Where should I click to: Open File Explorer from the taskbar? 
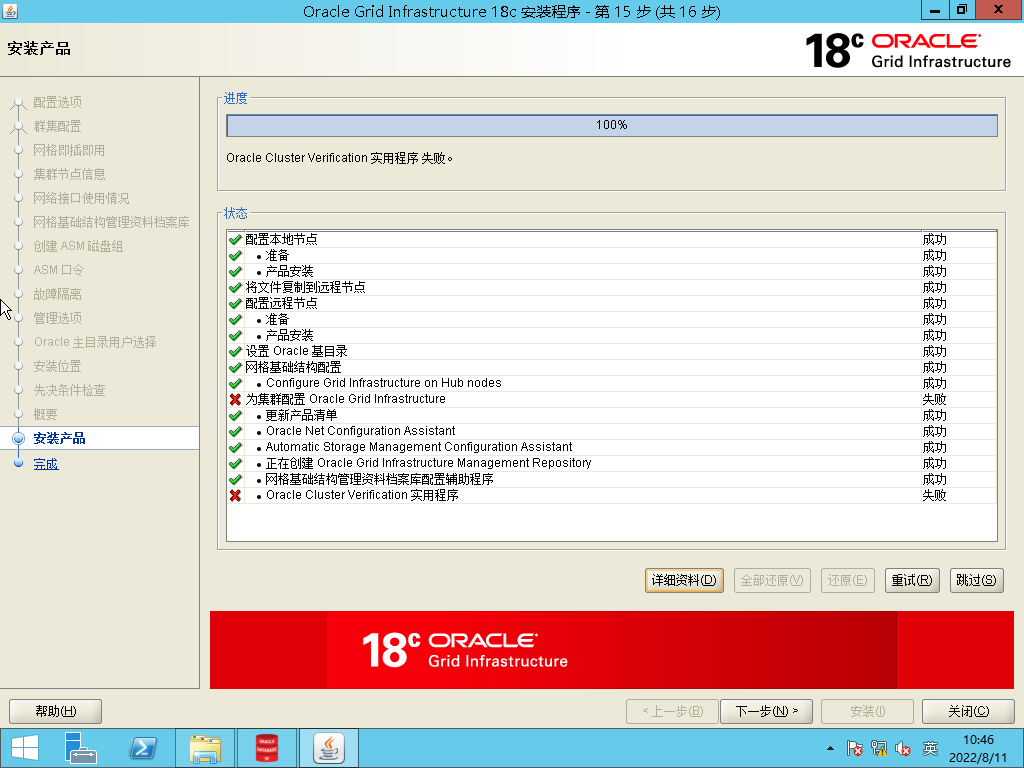[205, 748]
